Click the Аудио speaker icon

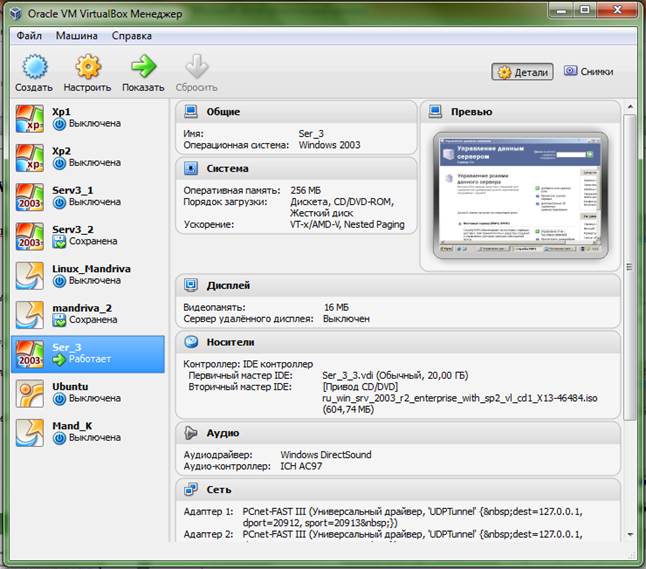(x=191, y=433)
